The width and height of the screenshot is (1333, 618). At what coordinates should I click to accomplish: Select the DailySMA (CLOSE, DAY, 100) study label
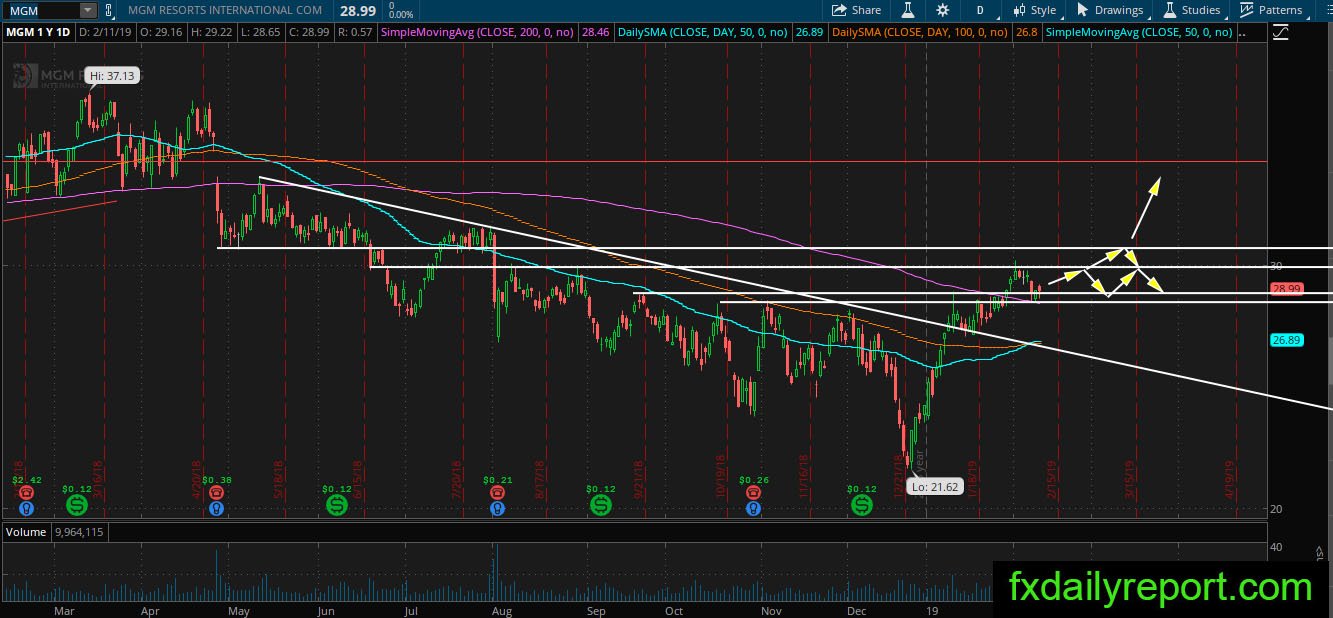[918, 32]
